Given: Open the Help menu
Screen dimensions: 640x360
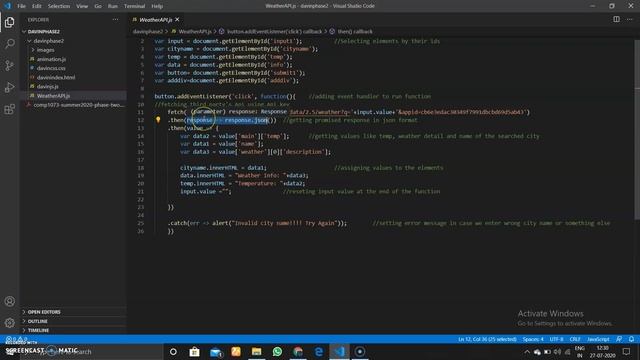Looking at the screenshot, I should [x=157, y=6].
